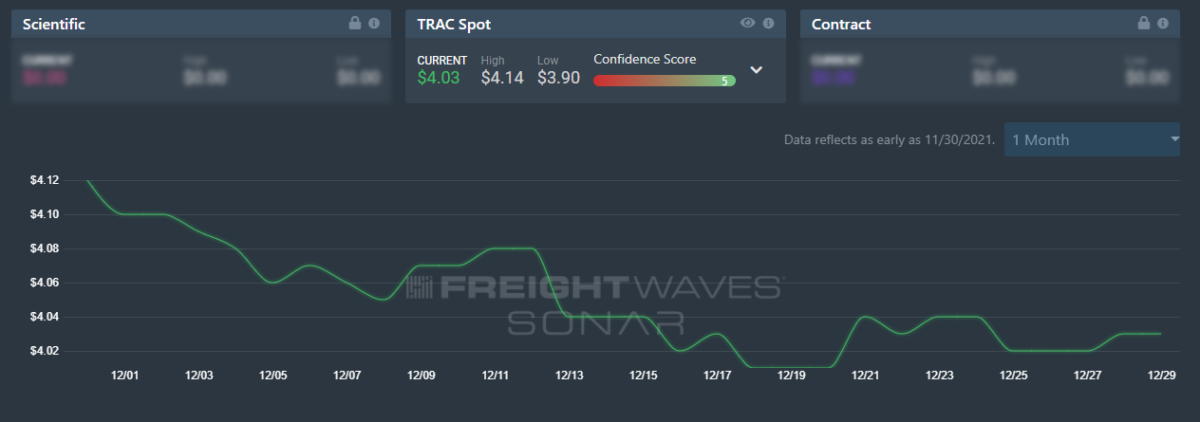Viewport: 1200px width, 422px height.
Task: Click the blurred Scientific current value
Action: click(44, 78)
